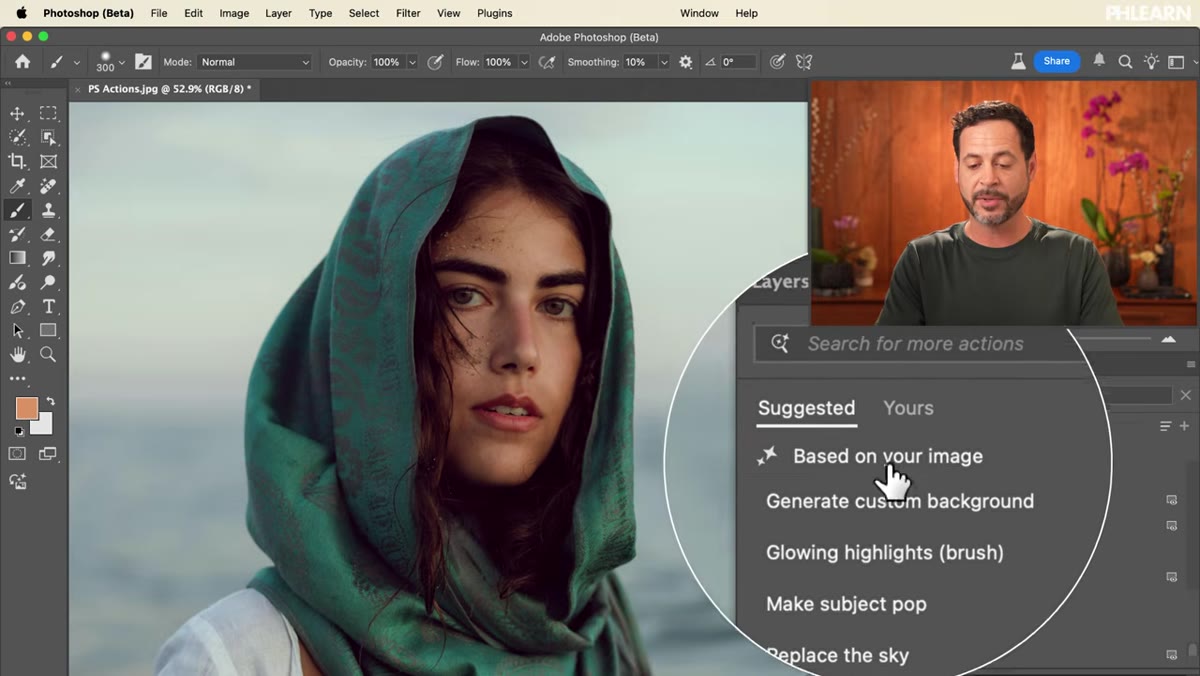Select the Path Selection tool

tap(17, 331)
